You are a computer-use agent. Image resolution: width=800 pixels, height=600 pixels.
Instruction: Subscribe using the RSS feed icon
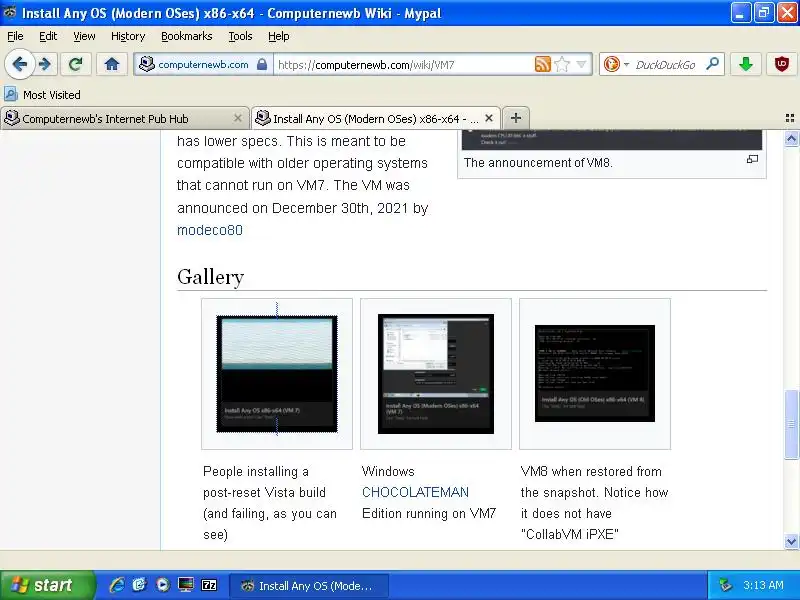tap(542, 64)
